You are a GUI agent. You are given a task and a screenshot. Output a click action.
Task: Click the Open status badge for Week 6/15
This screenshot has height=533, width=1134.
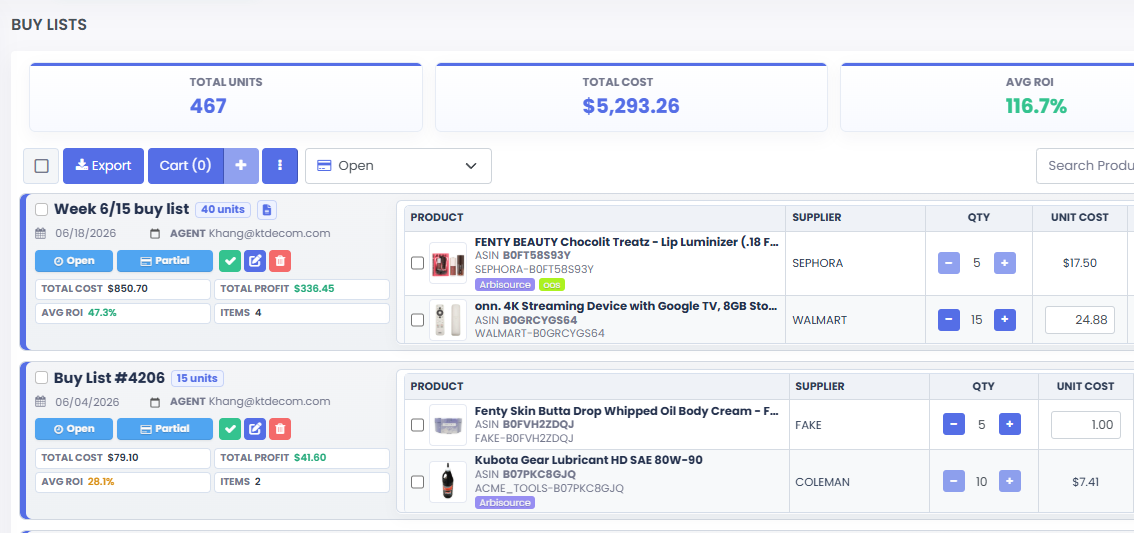click(74, 261)
